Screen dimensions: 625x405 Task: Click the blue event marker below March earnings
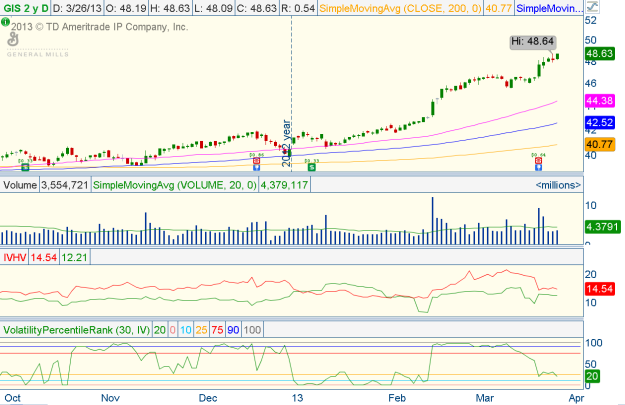coord(539,167)
